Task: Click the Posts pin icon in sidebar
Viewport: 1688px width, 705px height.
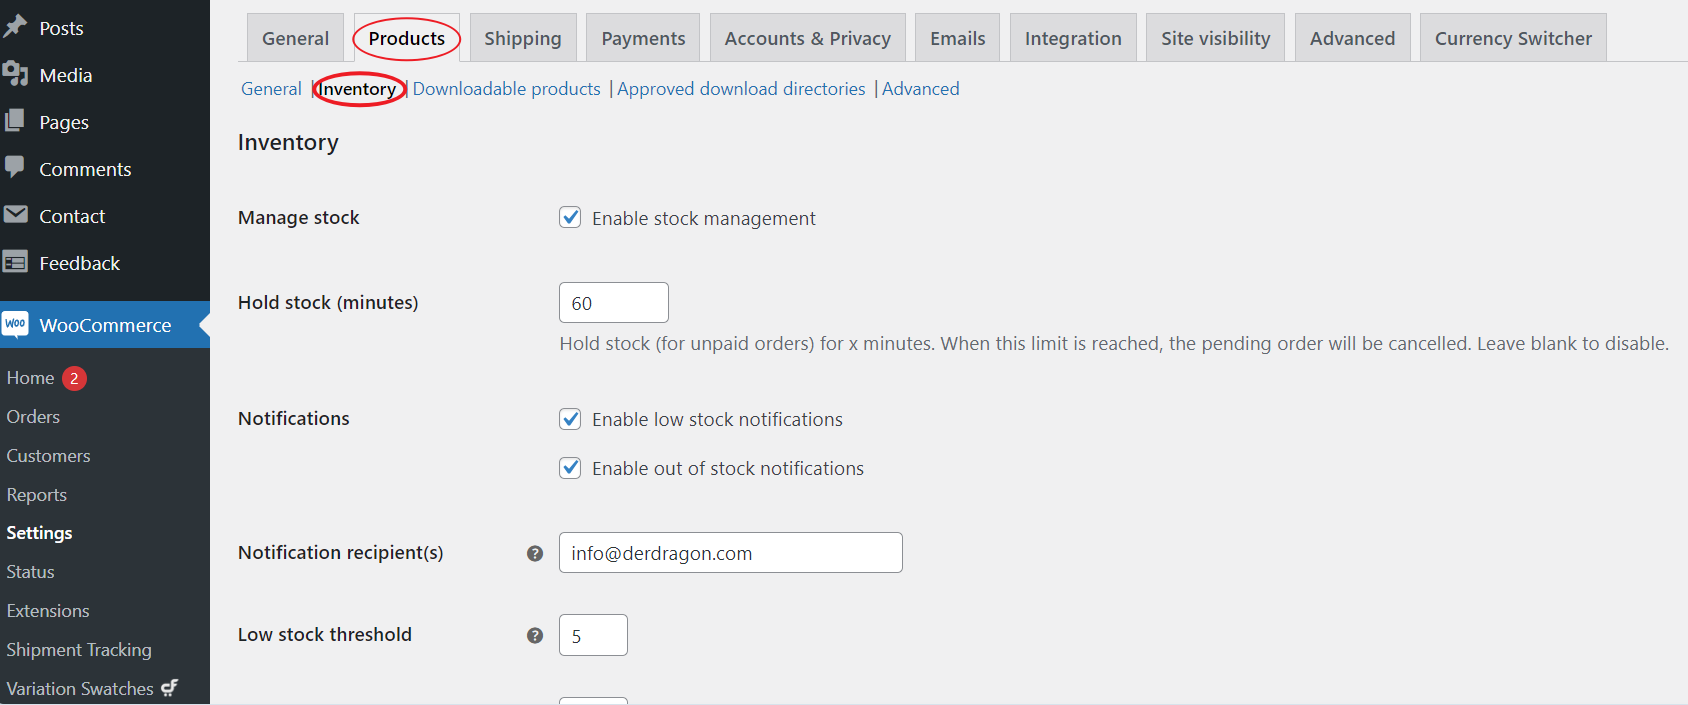Action: coord(15,27)
